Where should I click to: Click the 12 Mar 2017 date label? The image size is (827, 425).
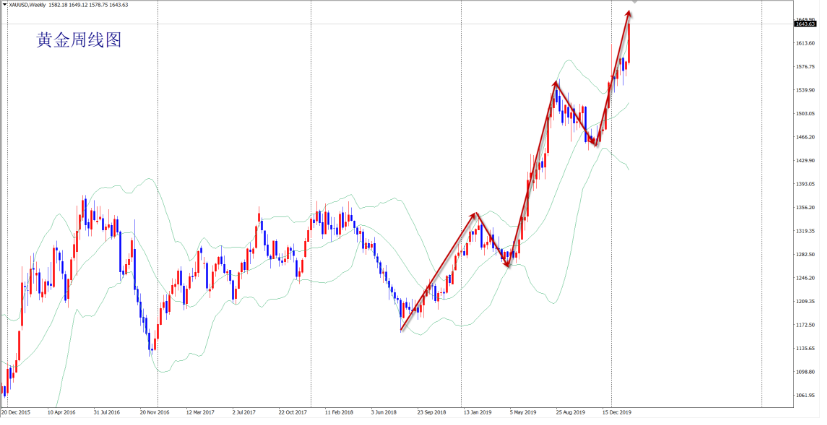[201, 413]
